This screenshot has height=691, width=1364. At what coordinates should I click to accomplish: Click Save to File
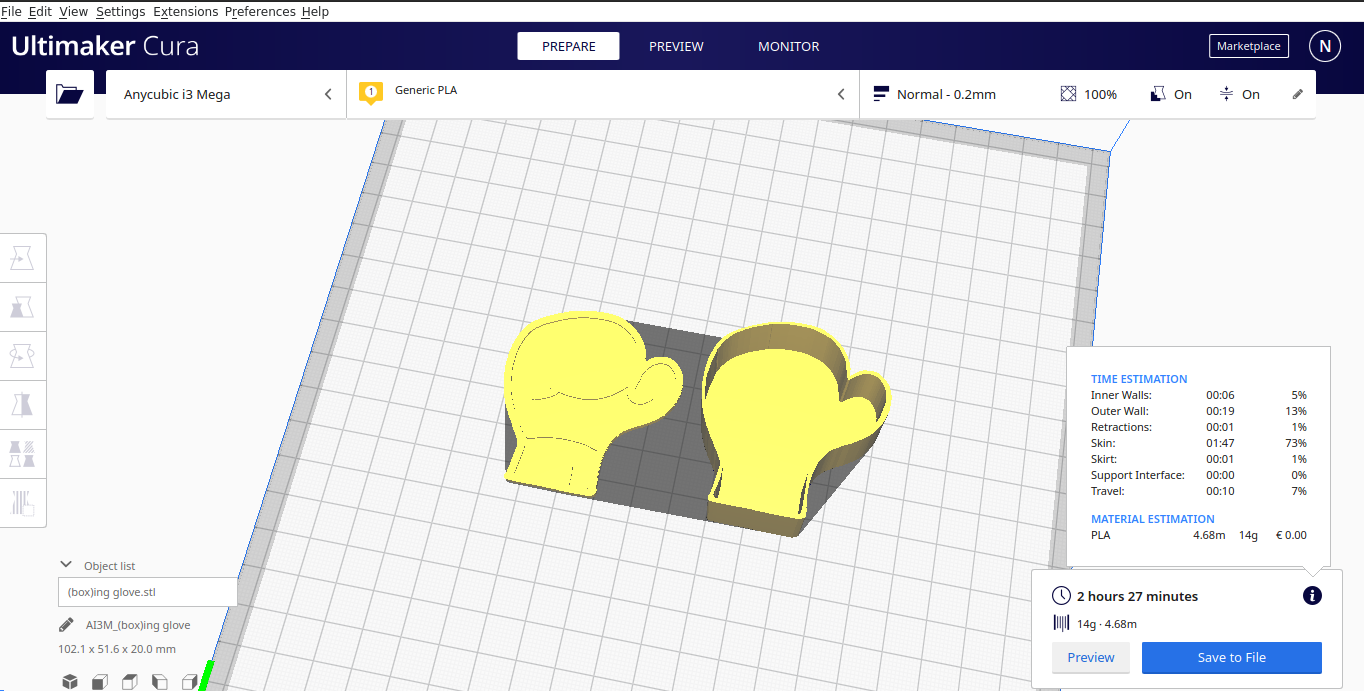pyautogui.click(x=1231, y=657)
